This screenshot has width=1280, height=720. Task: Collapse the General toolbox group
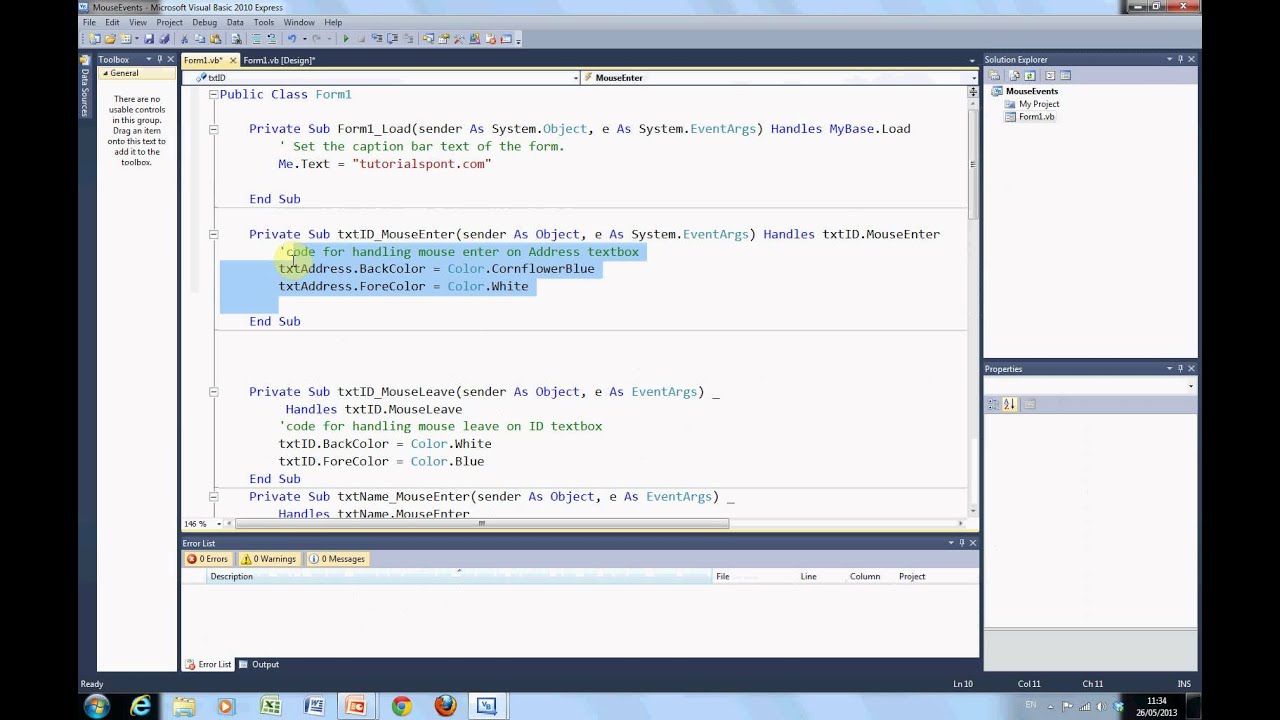(x=104, y=73)
